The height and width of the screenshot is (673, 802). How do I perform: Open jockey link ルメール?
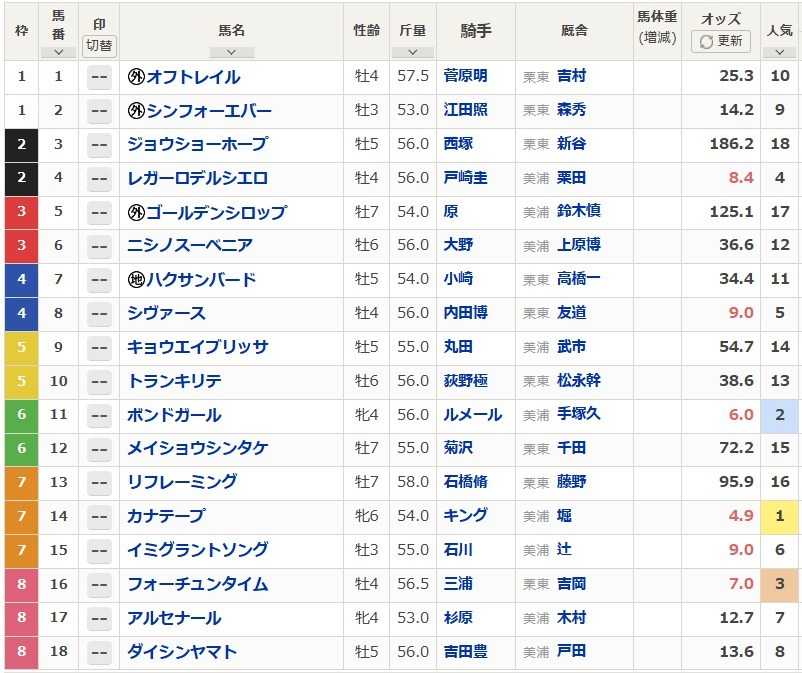tap(473, 415)
